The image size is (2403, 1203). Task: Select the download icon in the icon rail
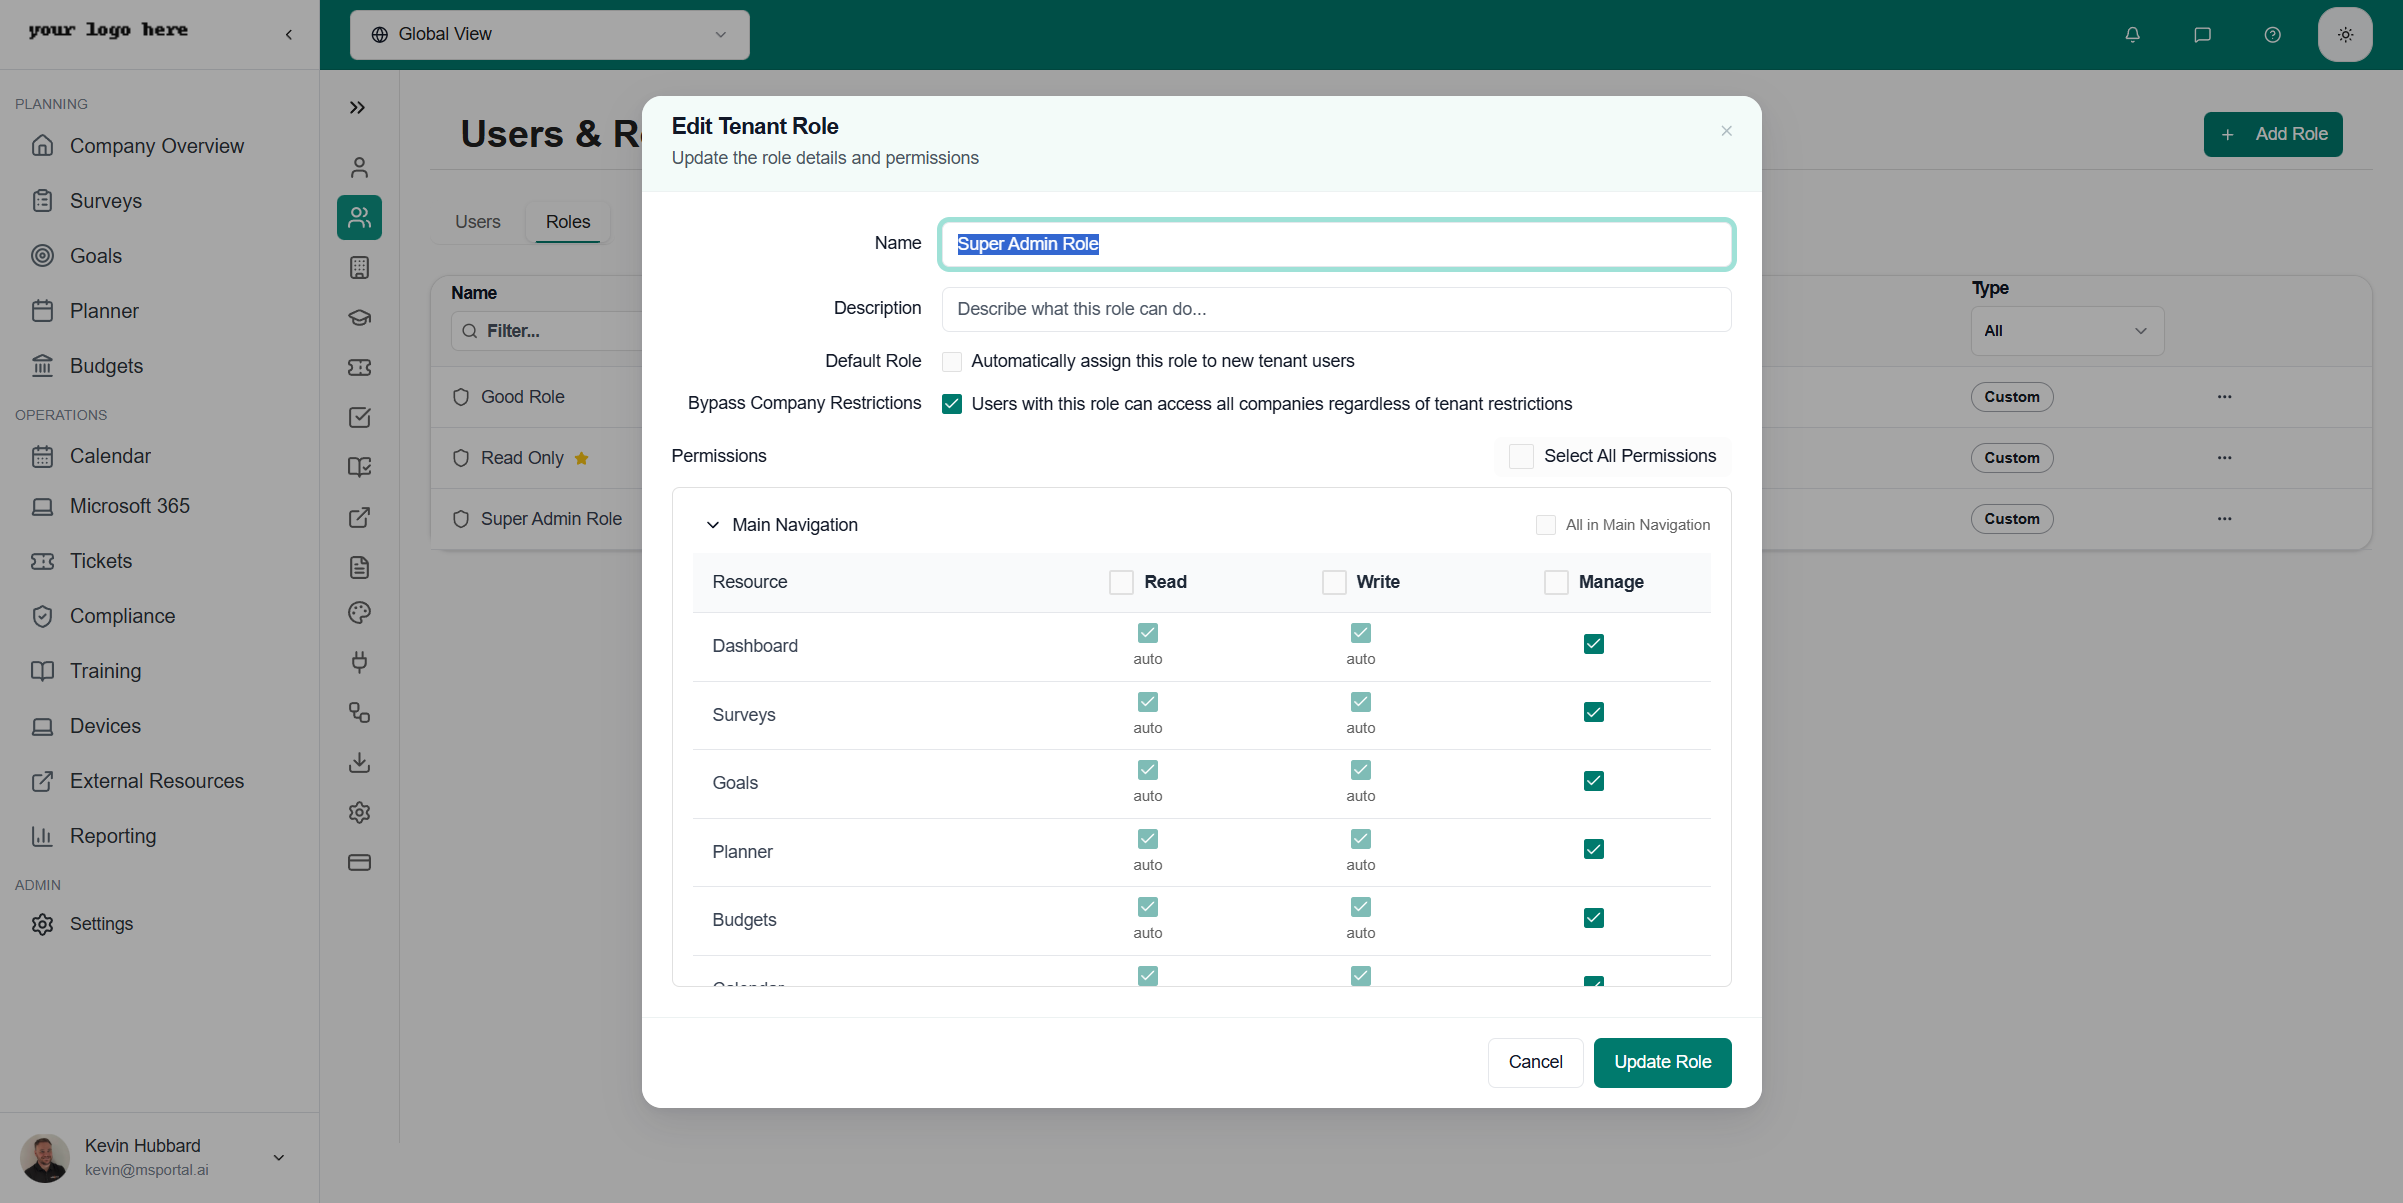click(x=359, y=762)
